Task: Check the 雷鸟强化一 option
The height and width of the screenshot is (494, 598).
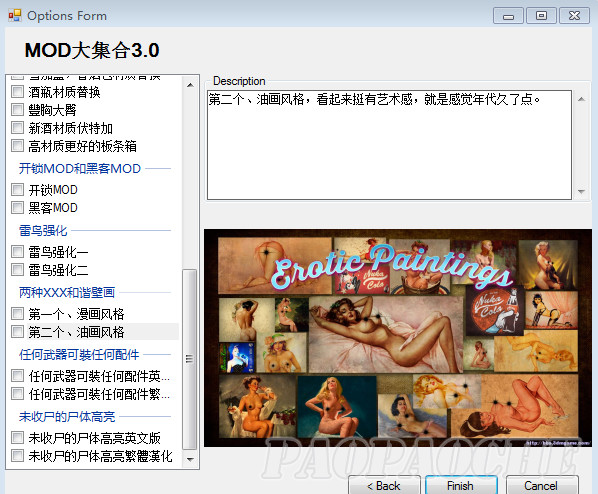Action: pos(18,252)
